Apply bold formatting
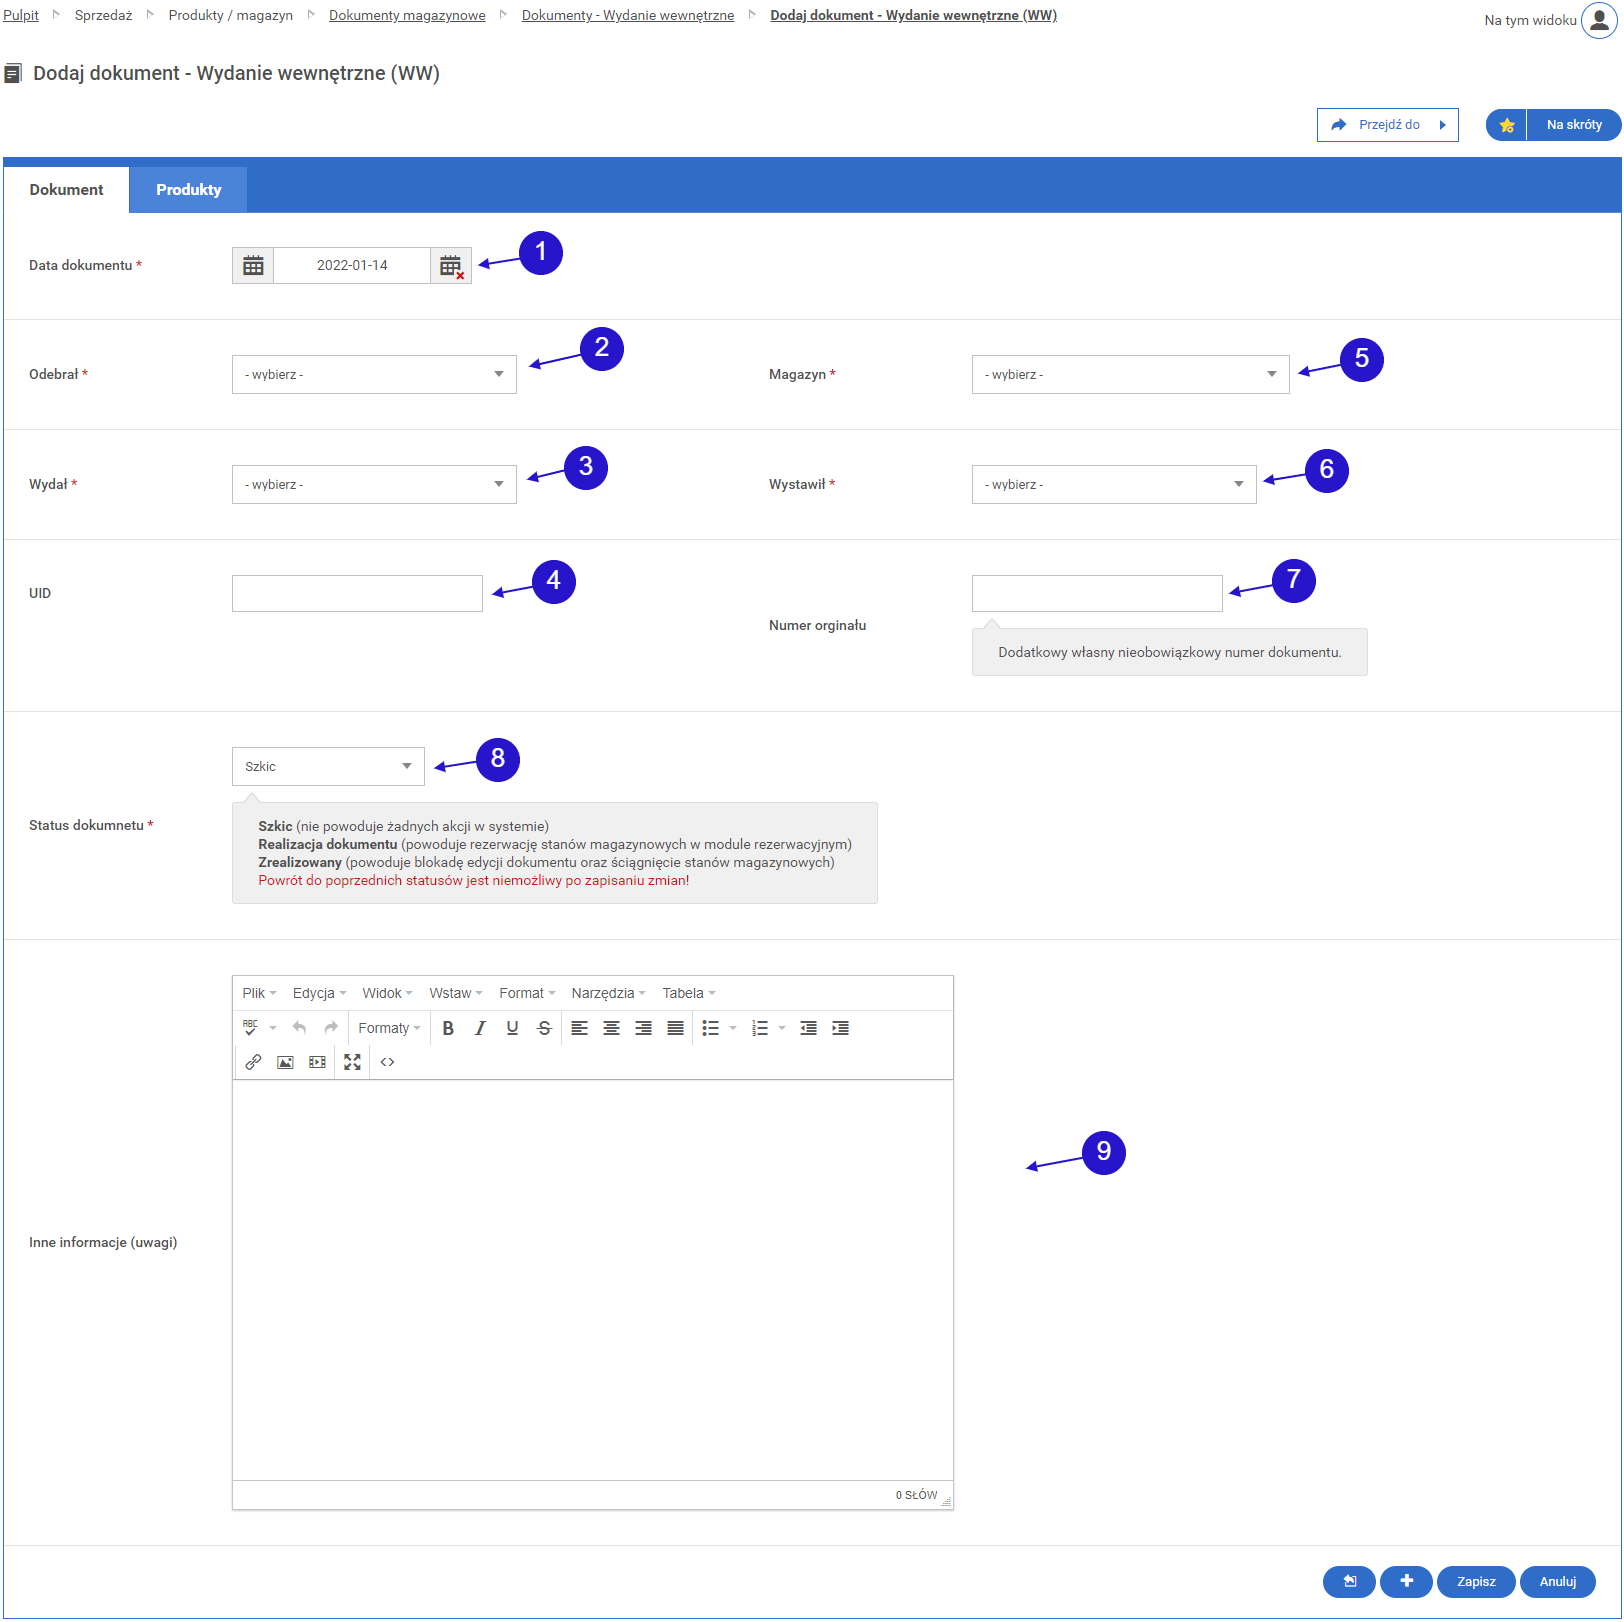This screenshot has height=1622, width=1624. coord(448,1028)
